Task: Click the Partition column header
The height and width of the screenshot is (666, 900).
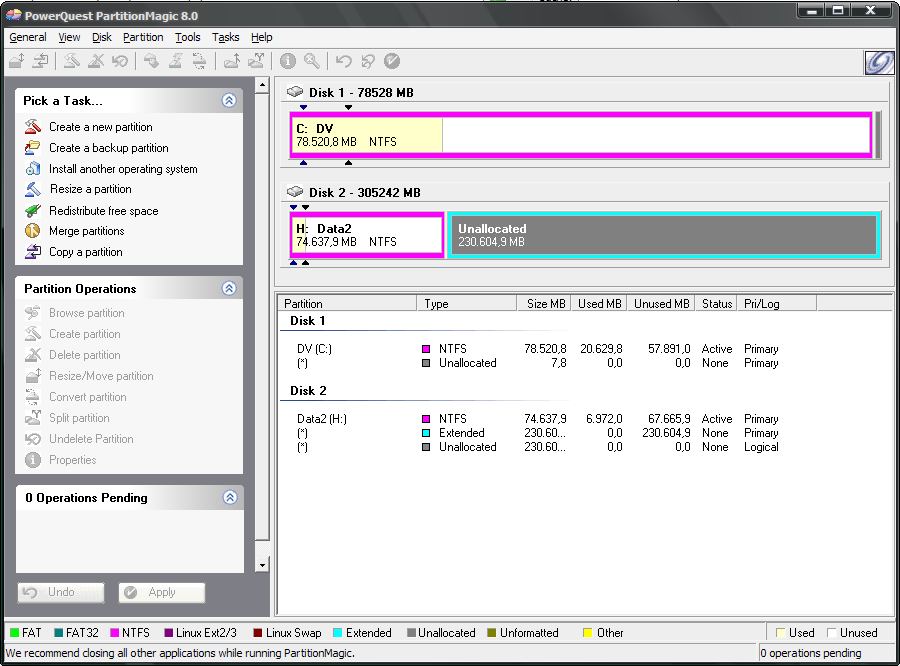Action: click(x=348, y=303)
